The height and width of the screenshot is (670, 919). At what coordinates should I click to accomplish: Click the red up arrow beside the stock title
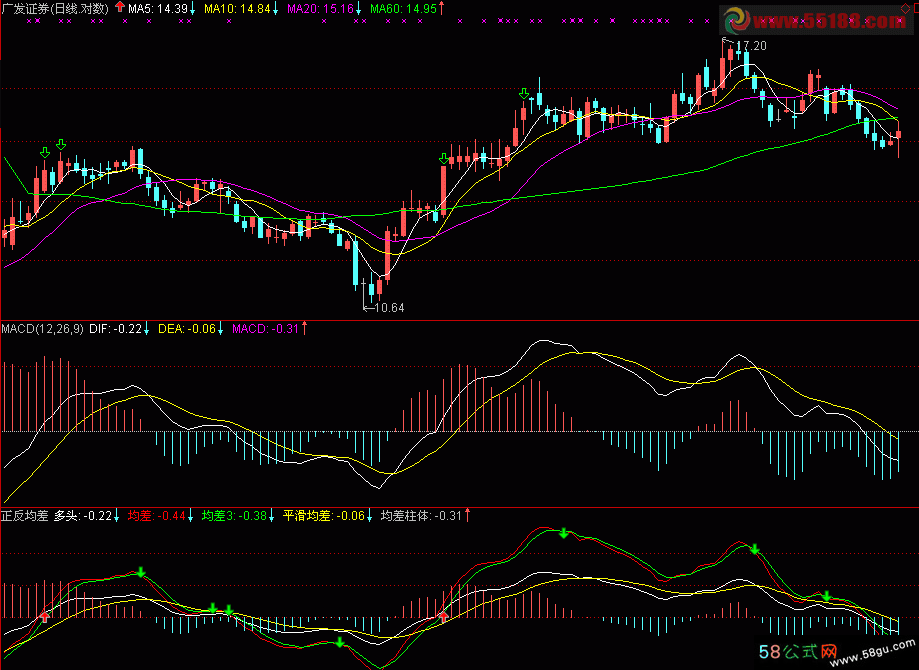[x=121, y=8]
